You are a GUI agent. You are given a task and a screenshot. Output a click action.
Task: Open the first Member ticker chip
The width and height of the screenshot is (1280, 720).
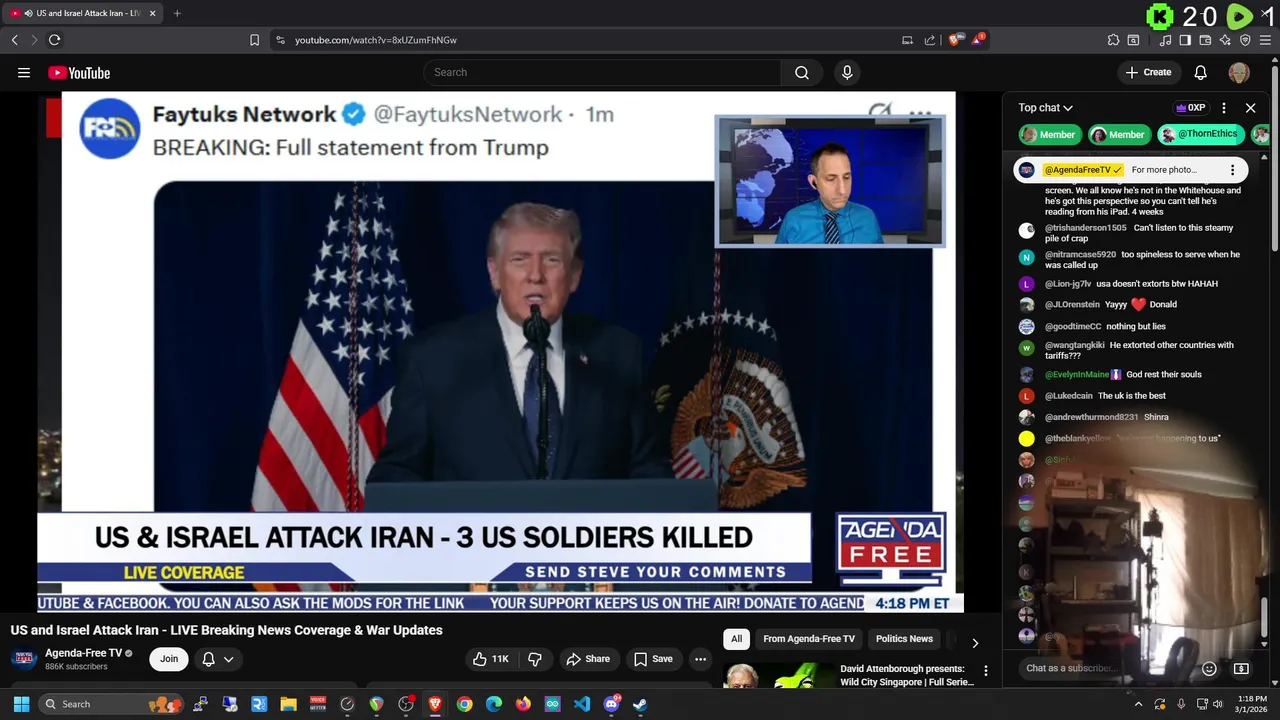tap(1048, 134)
